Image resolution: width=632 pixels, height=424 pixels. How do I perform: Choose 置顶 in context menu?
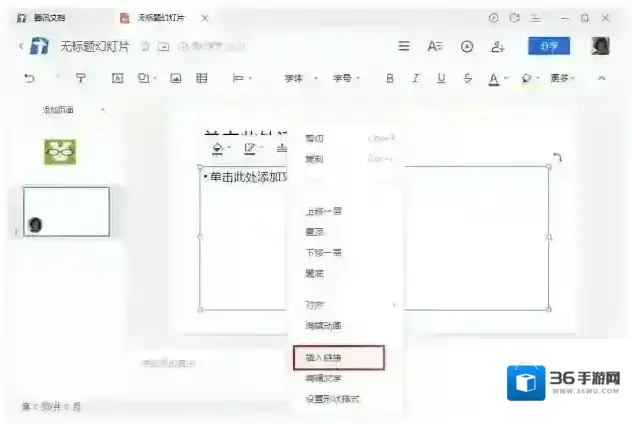(x=314, y=232)
